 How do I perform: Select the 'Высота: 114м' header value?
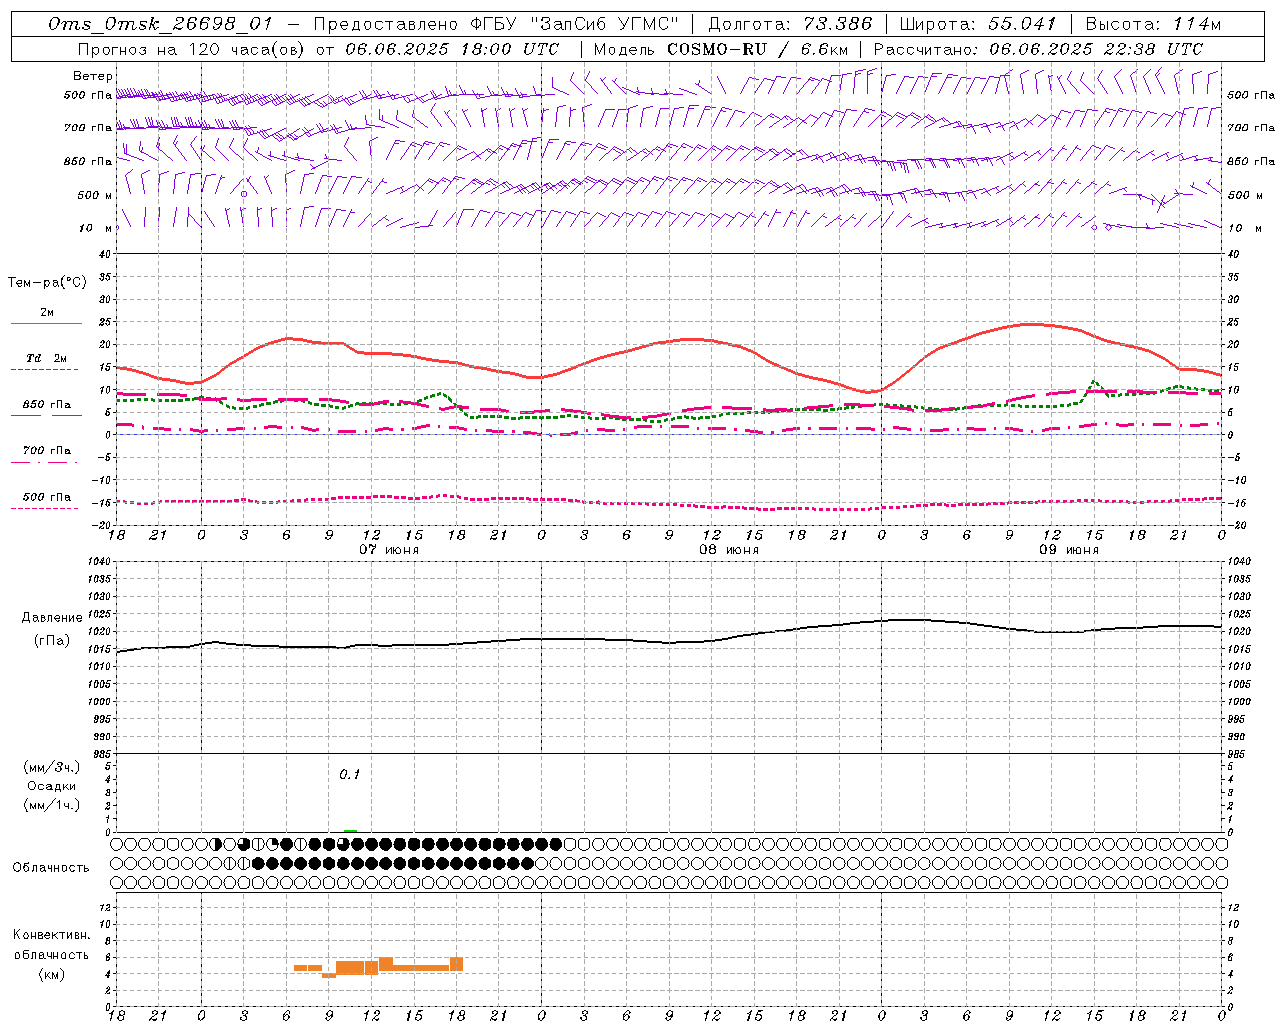point(1153,24)
